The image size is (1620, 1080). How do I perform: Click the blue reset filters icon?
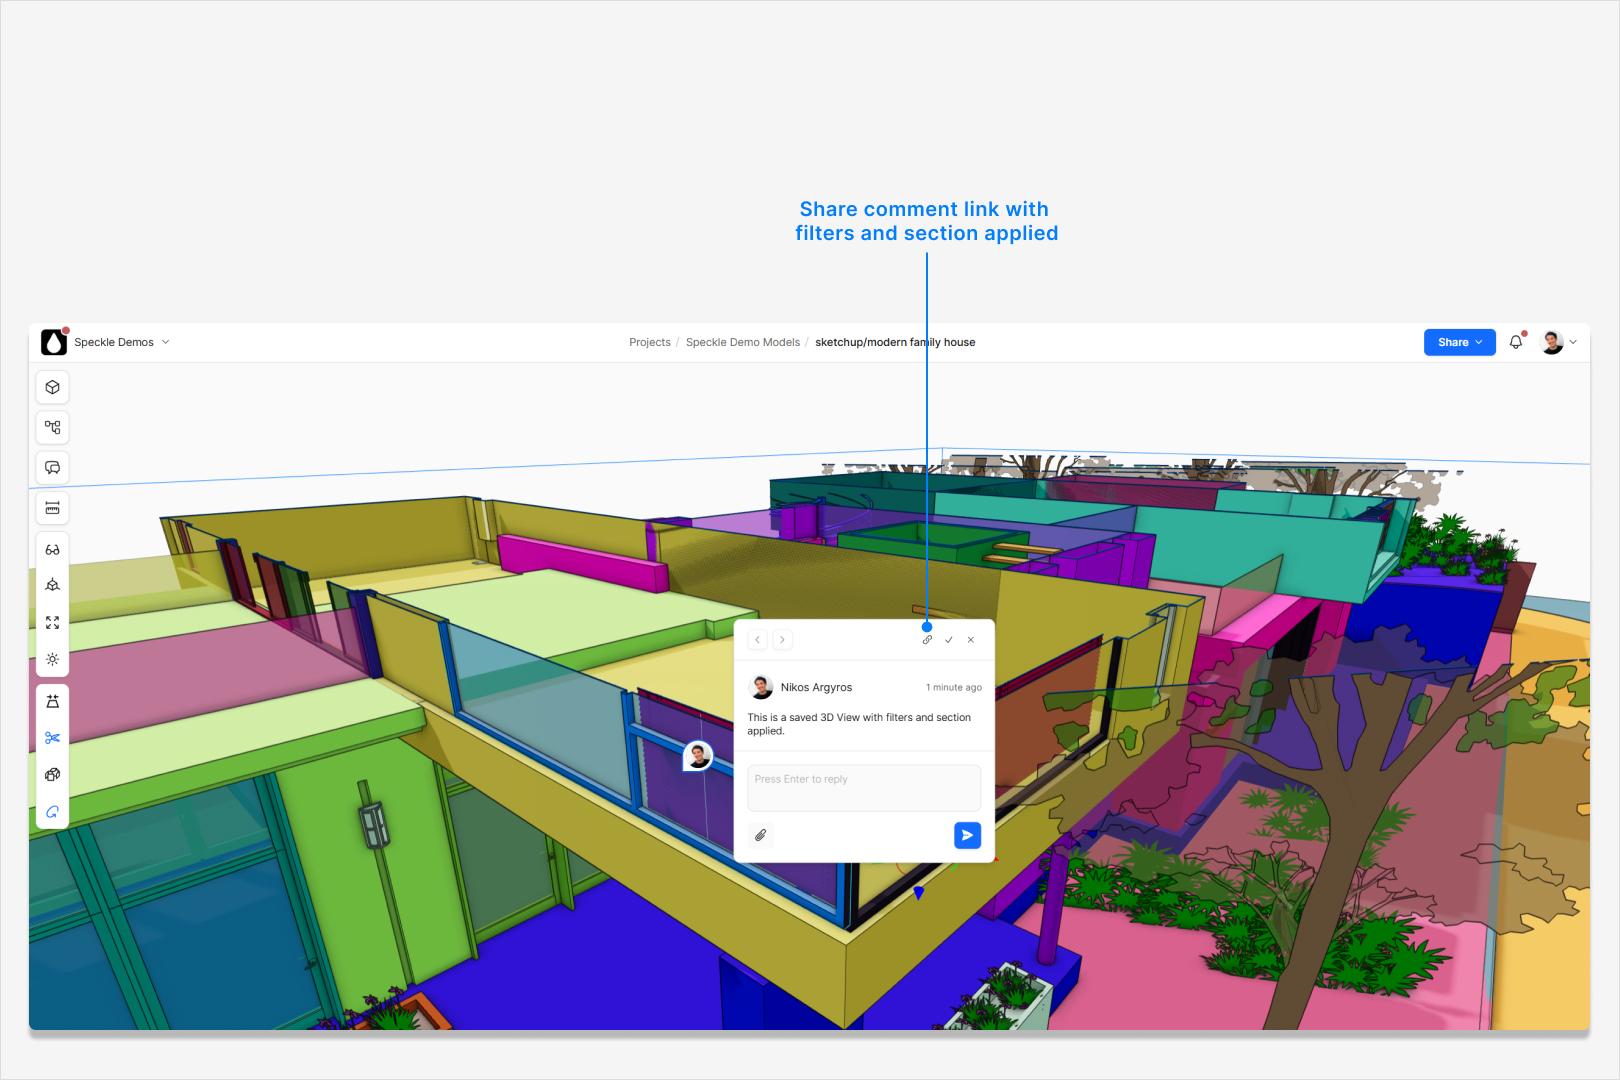(53, 812)
